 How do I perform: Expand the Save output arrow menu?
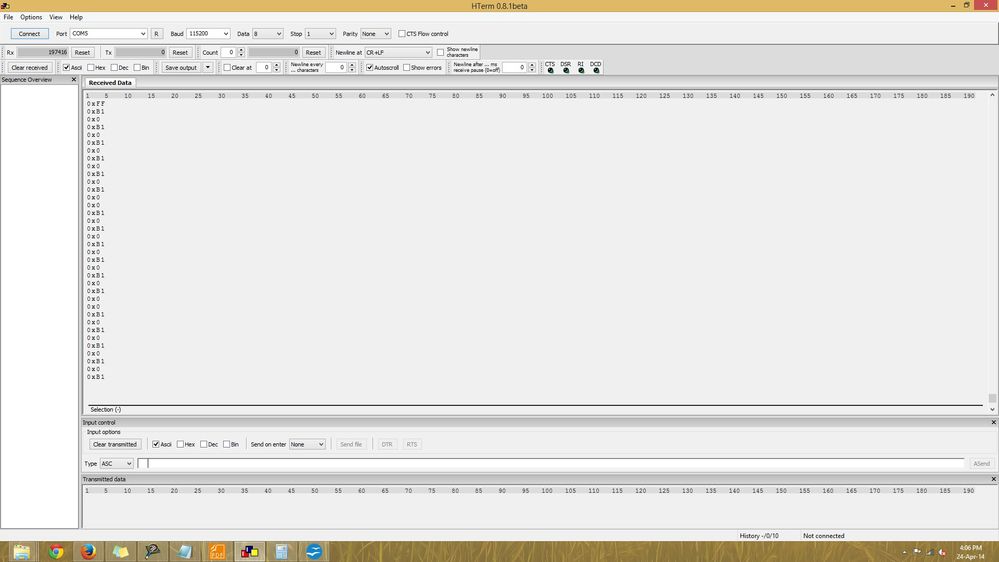click(208, 68)
